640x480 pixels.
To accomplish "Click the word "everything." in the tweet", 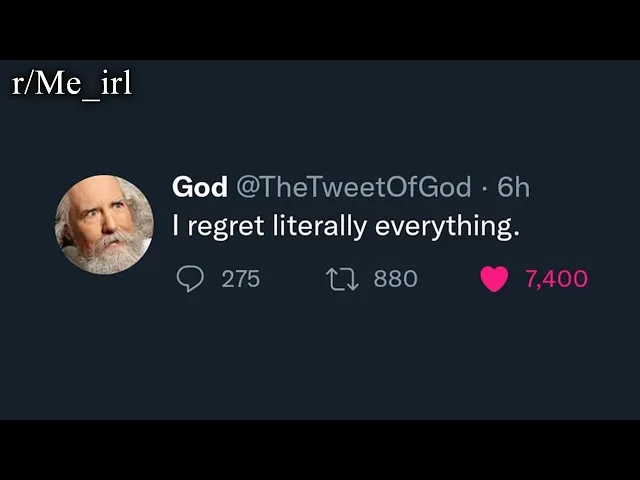I will (x=447, y=227).
